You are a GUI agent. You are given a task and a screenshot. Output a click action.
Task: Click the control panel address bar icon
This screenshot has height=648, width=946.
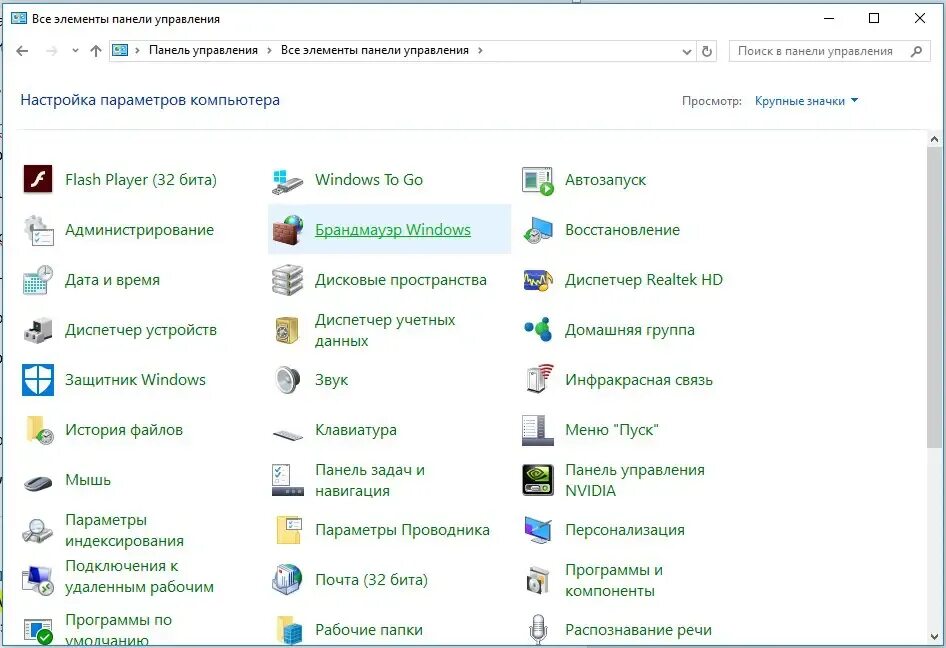click(x=120, y=51)
